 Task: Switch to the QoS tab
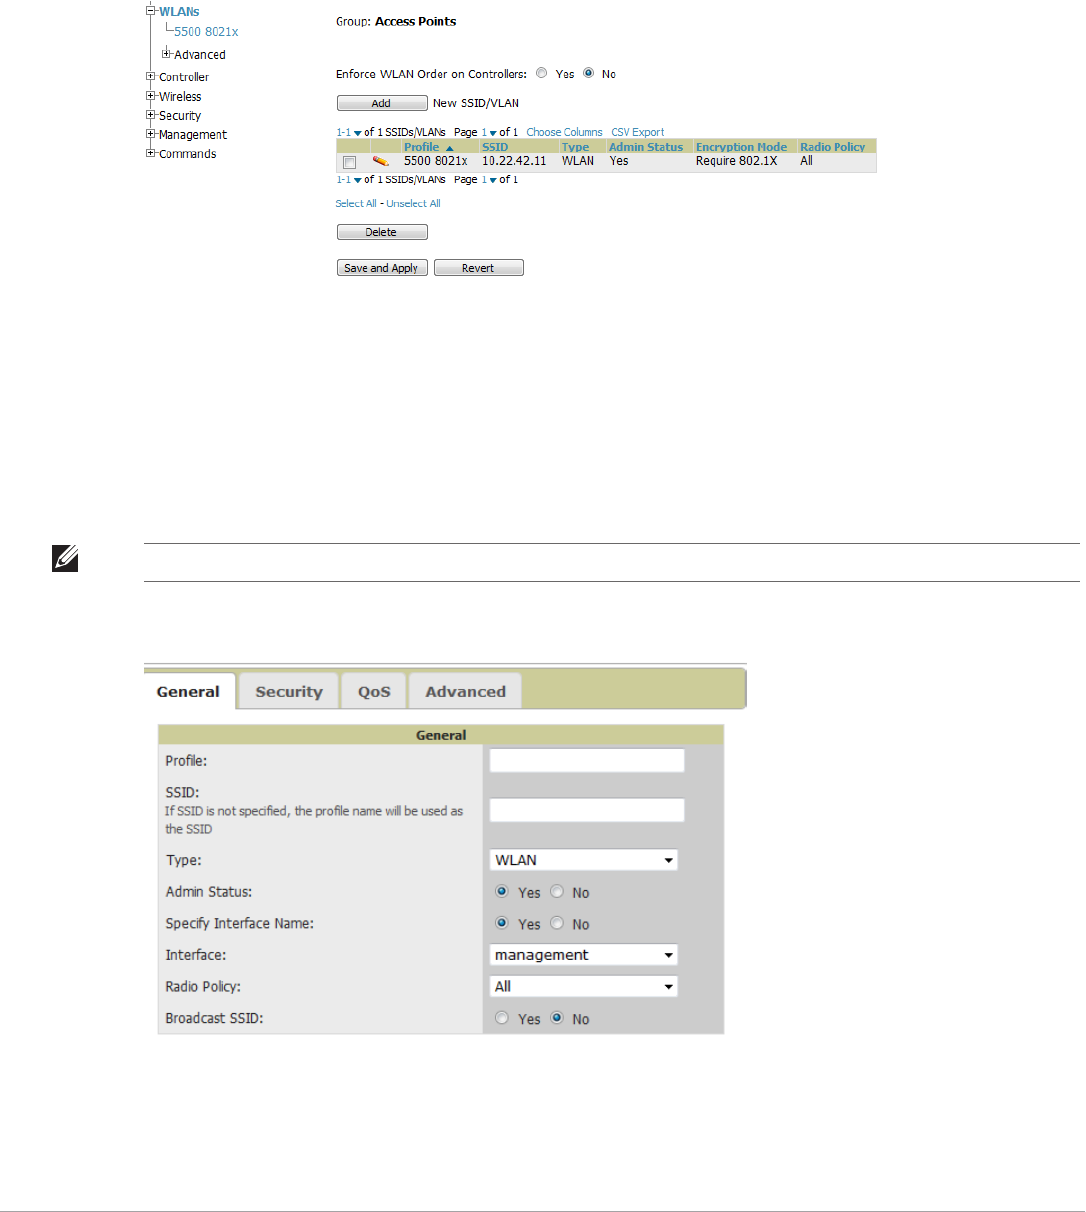[375, 691]
